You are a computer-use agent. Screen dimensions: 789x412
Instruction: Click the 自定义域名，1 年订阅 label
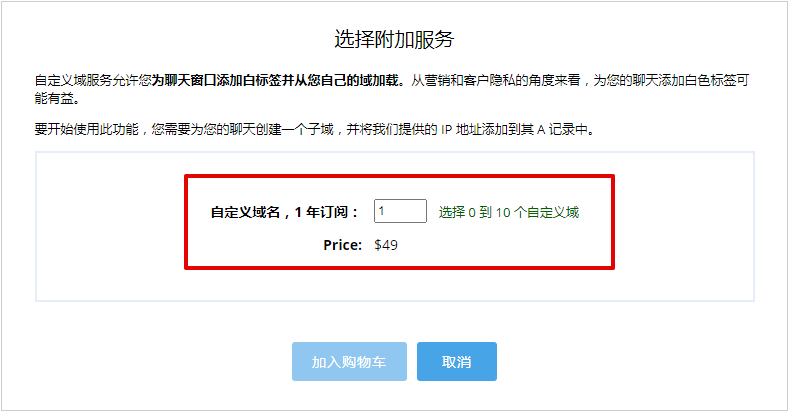pos(284,212)
